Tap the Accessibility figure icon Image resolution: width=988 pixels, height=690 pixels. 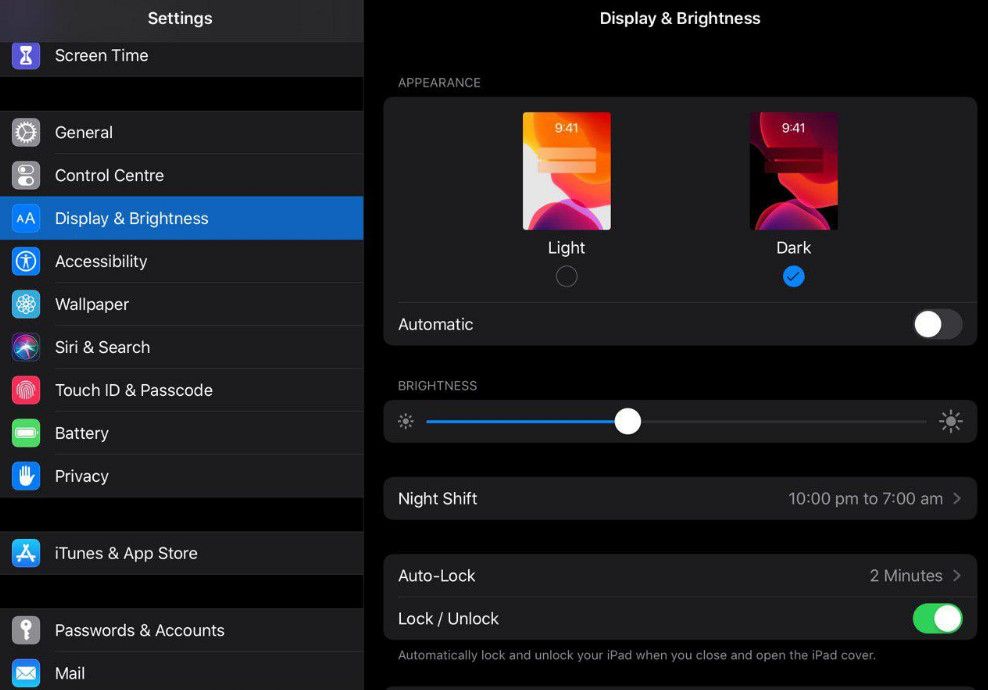pos(26,261)
